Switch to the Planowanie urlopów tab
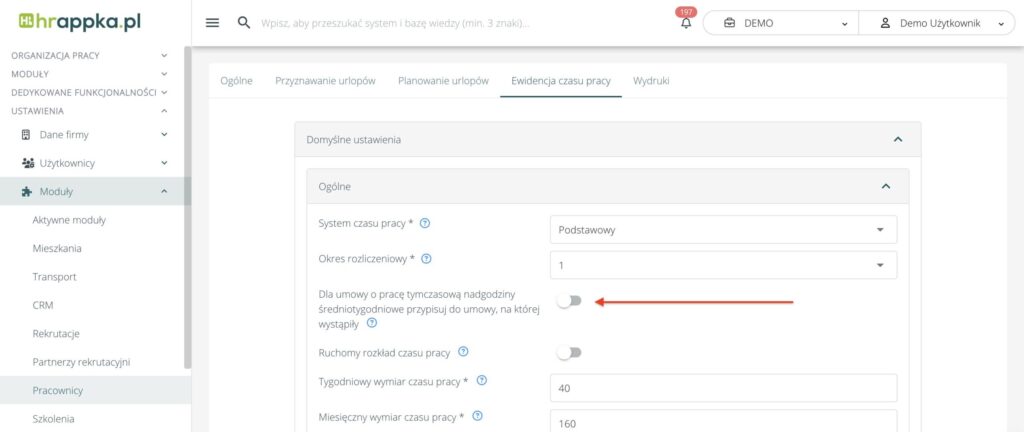 coord(443,80)
